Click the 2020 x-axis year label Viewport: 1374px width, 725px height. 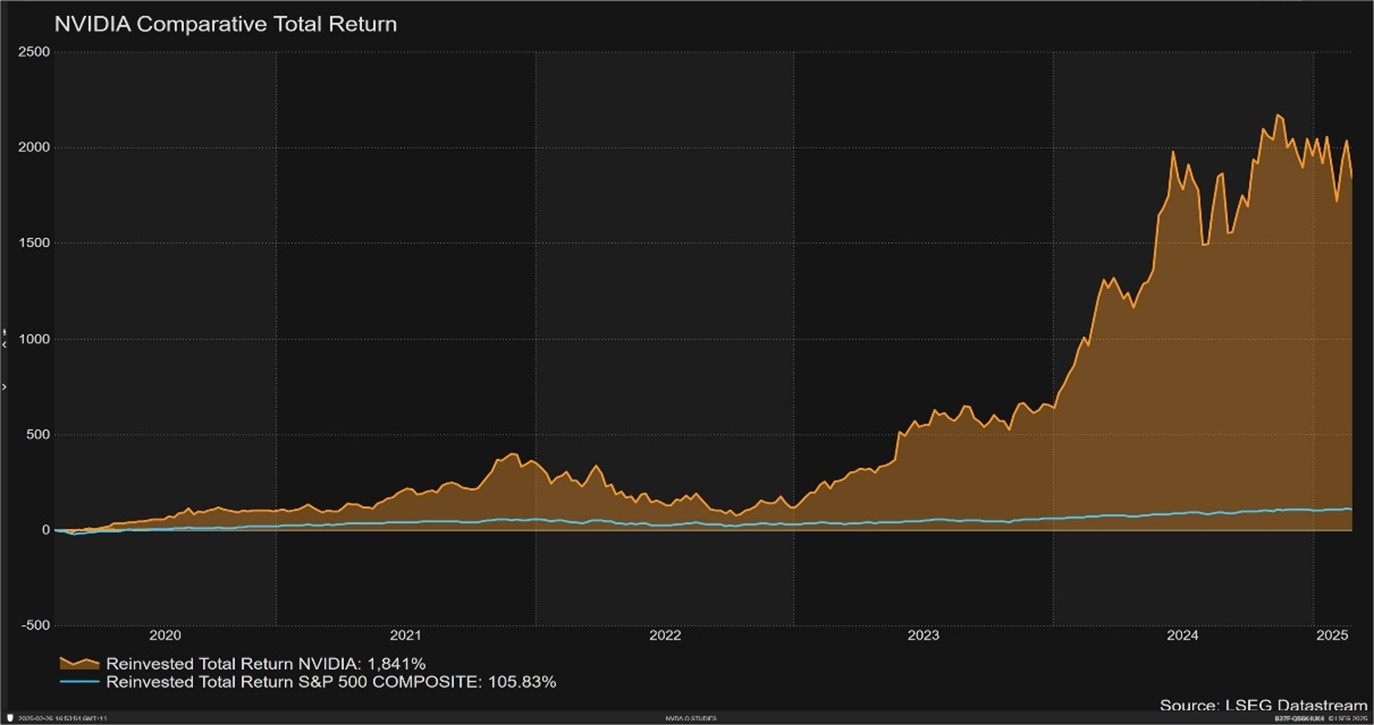[x=164, y=635]
